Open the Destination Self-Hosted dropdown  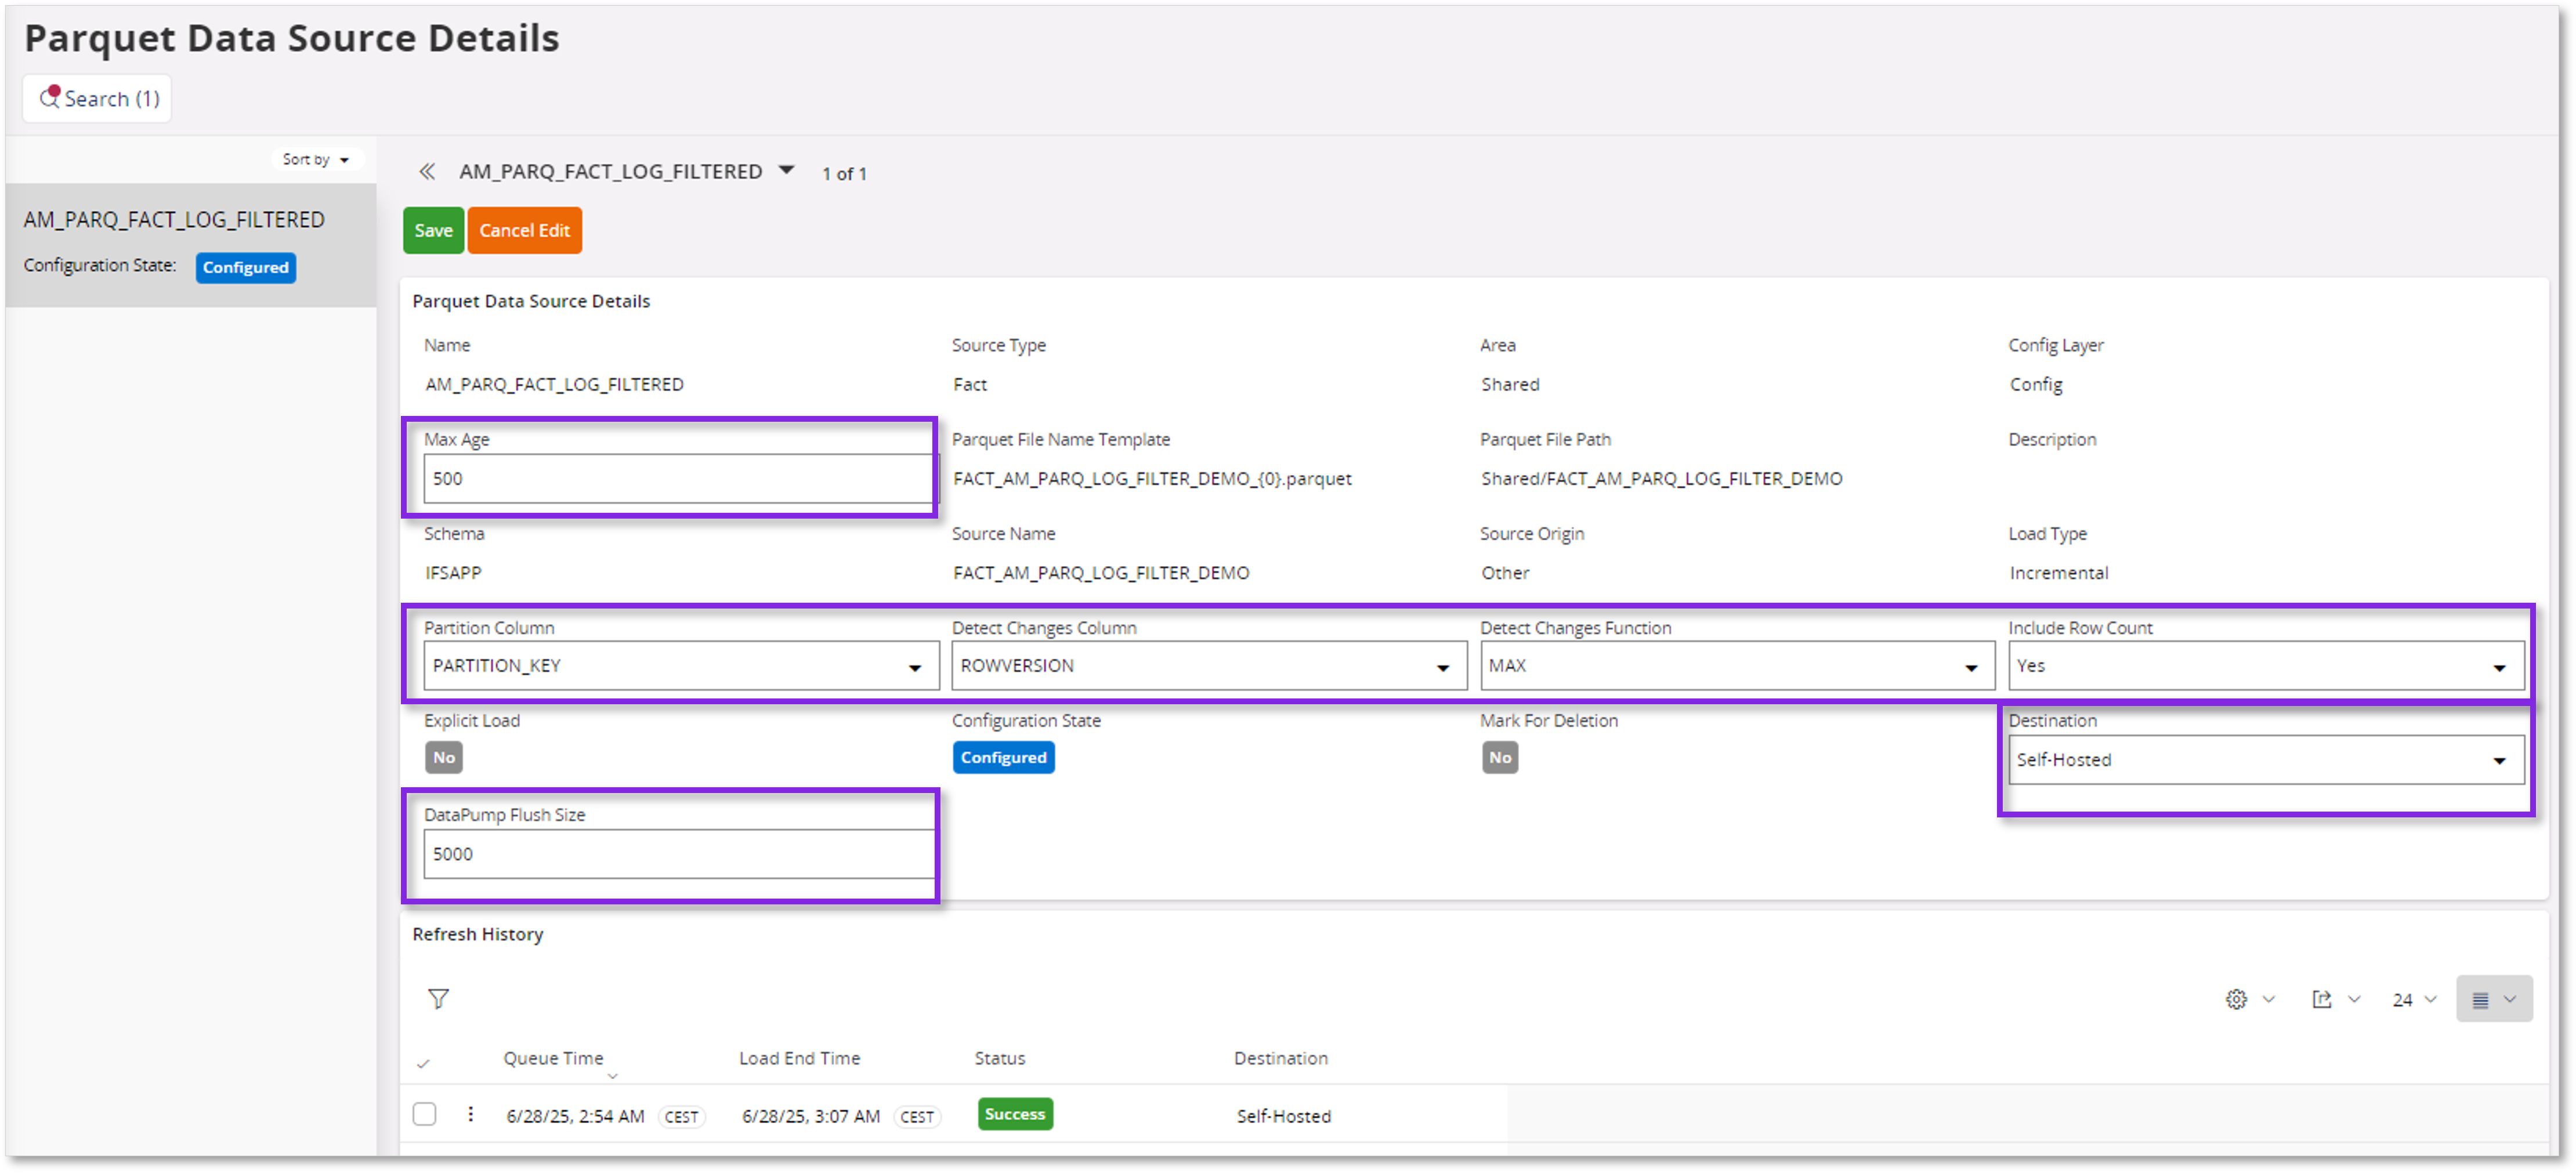pos(2498,761)
